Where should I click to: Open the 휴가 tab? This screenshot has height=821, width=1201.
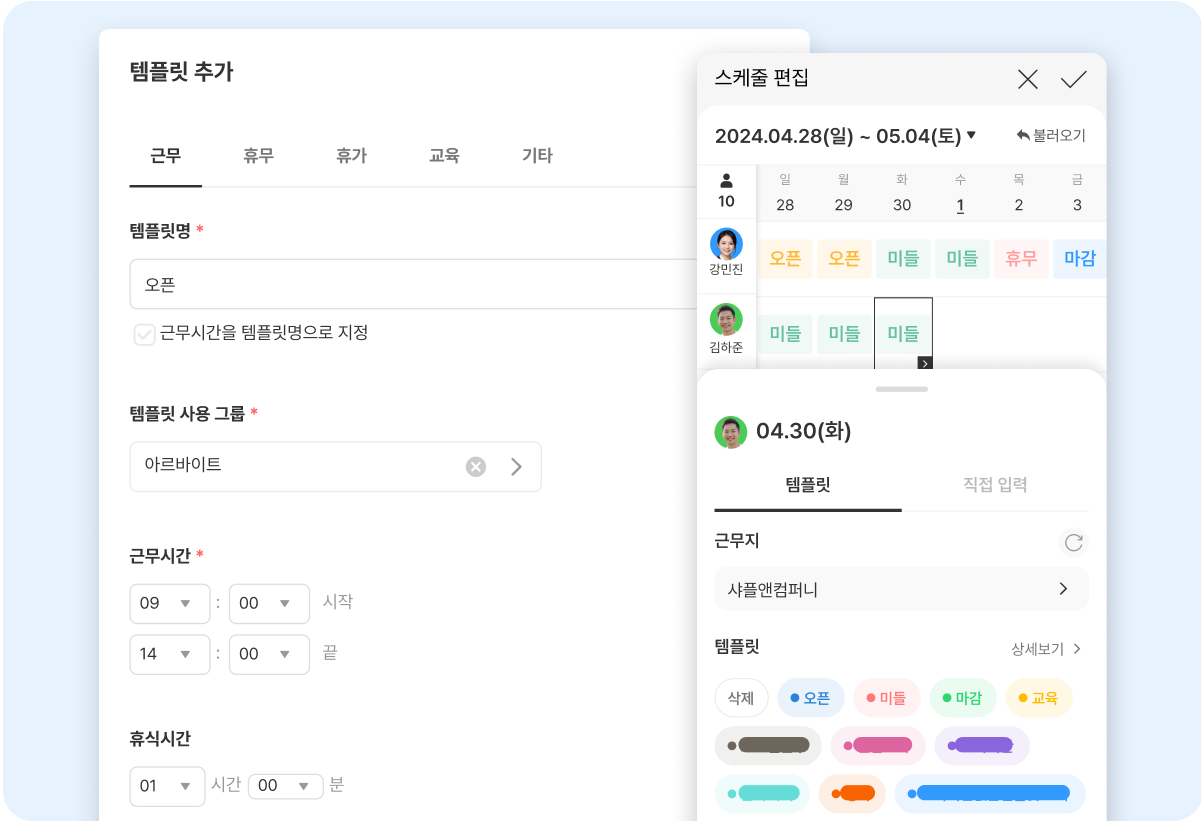coord(351,156)
